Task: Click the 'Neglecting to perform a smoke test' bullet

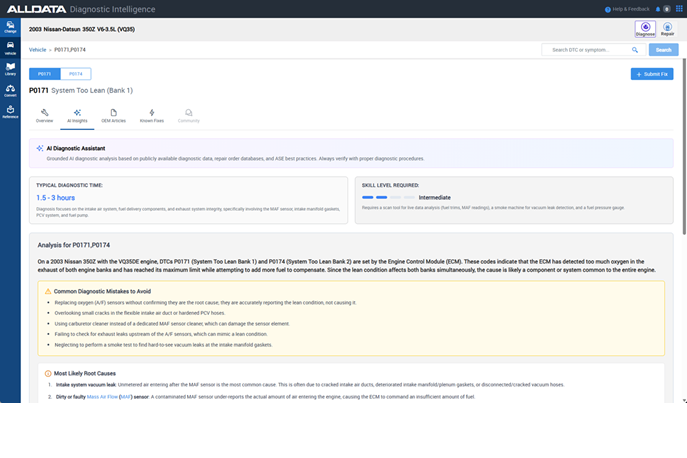Action: pyautogui.click(x=163, y=345)
